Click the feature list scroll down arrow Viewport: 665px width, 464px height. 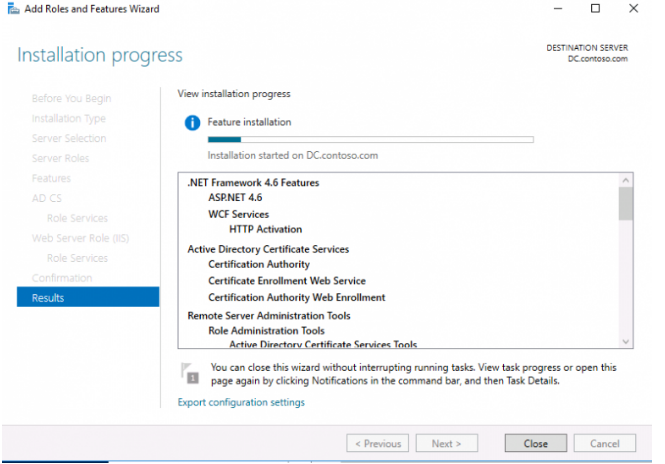click(x=626, y=341)
